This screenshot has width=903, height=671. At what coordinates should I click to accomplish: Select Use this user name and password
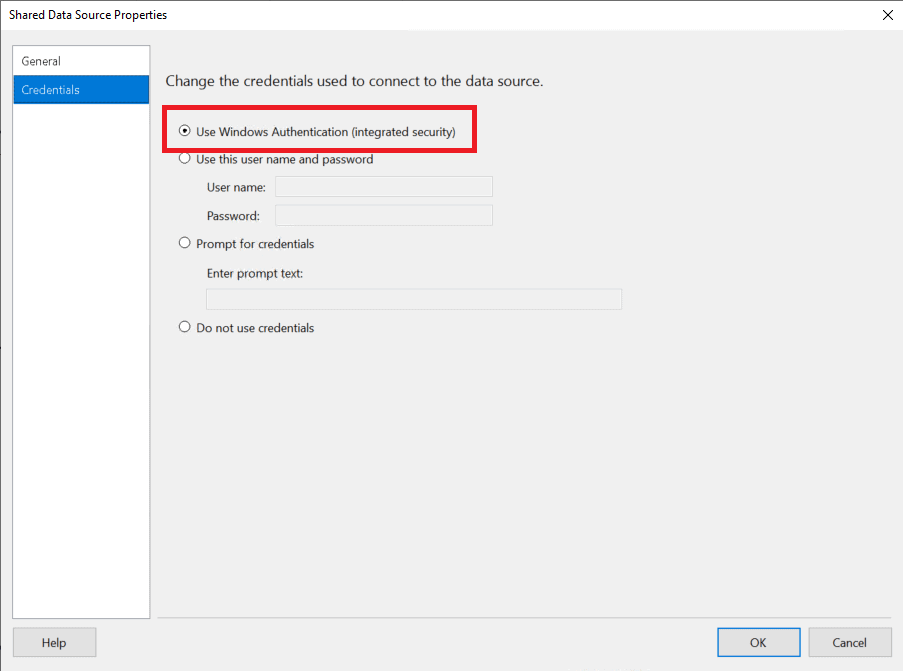[184, 158]
